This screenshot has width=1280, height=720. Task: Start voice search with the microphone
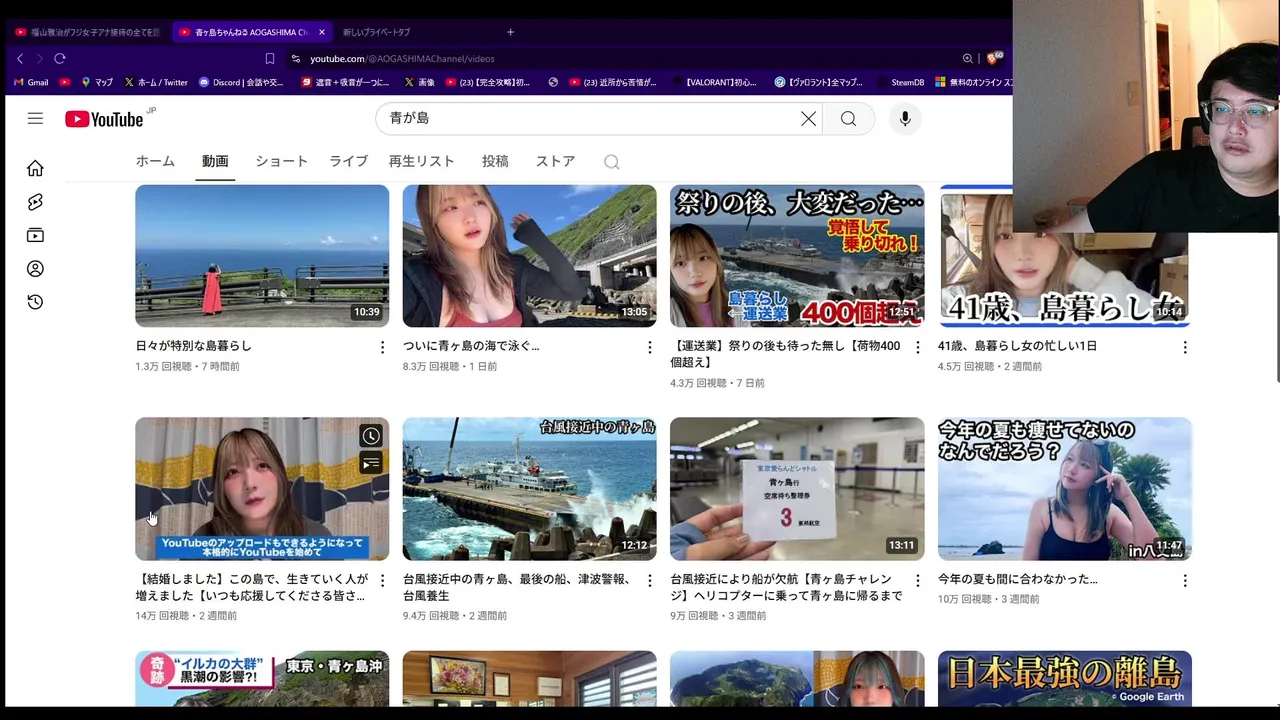(x=905, y=119)
